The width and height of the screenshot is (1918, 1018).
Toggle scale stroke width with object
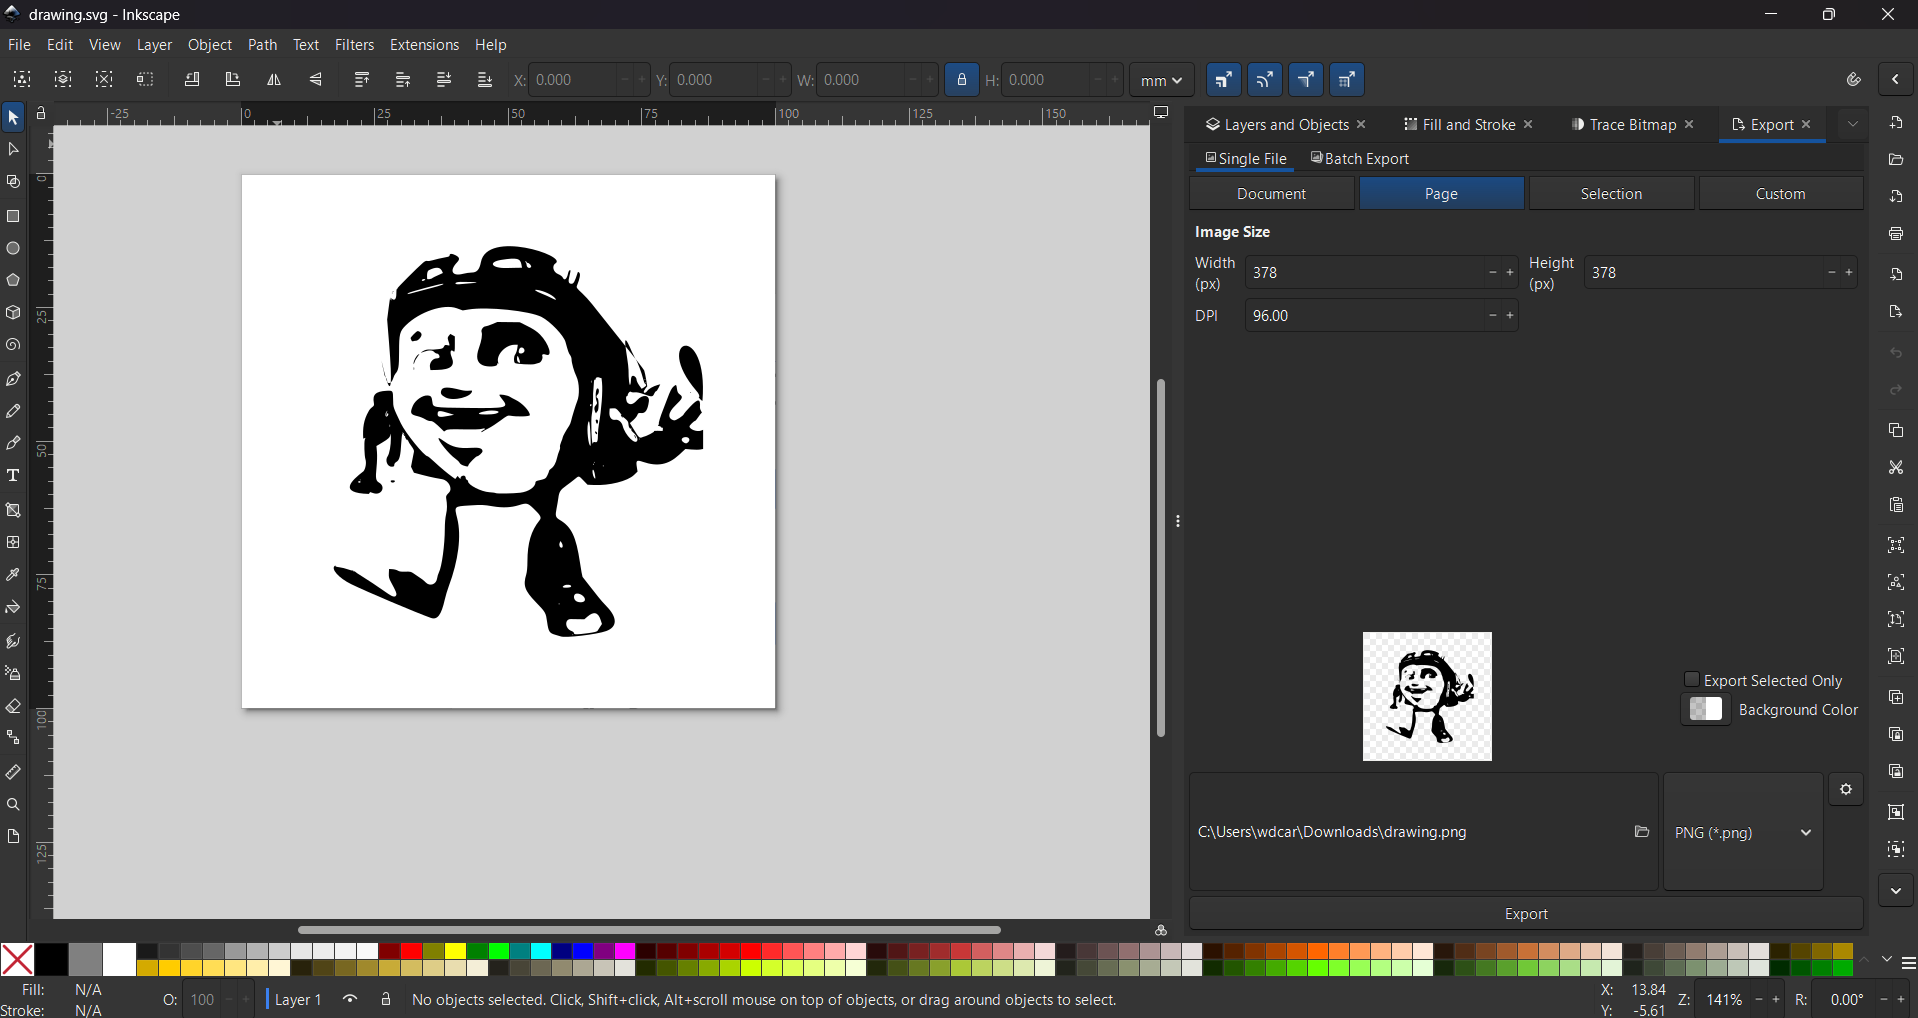pyautogui.click(x=1224, y=80)
